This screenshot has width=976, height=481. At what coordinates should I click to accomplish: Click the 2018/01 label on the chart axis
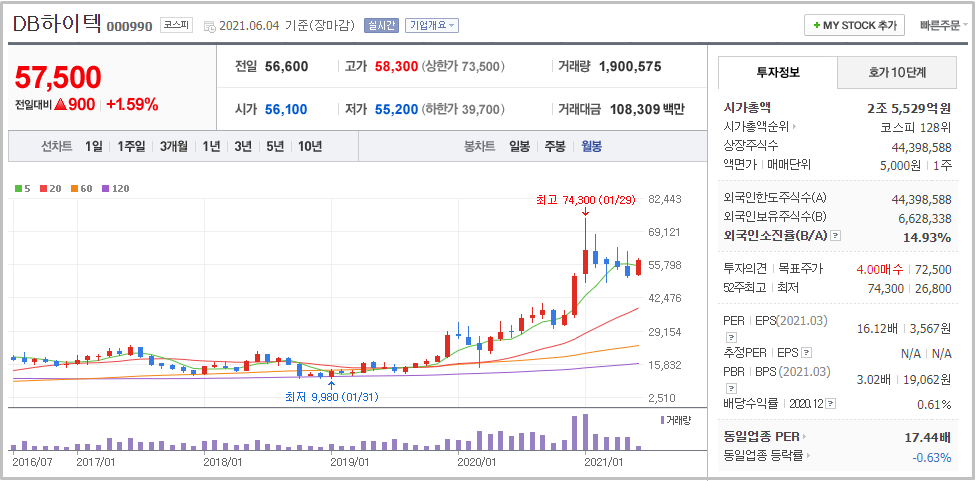[222, 462]
